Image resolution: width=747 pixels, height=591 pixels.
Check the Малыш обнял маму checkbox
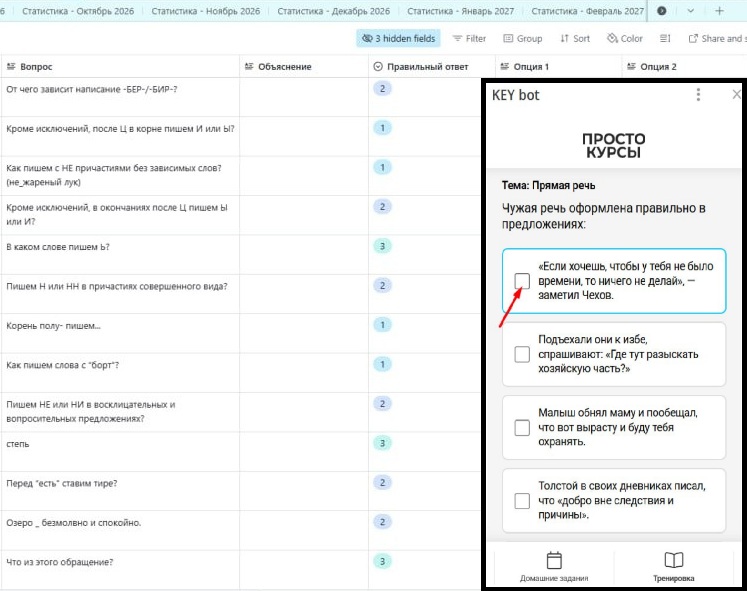(522, 428)
